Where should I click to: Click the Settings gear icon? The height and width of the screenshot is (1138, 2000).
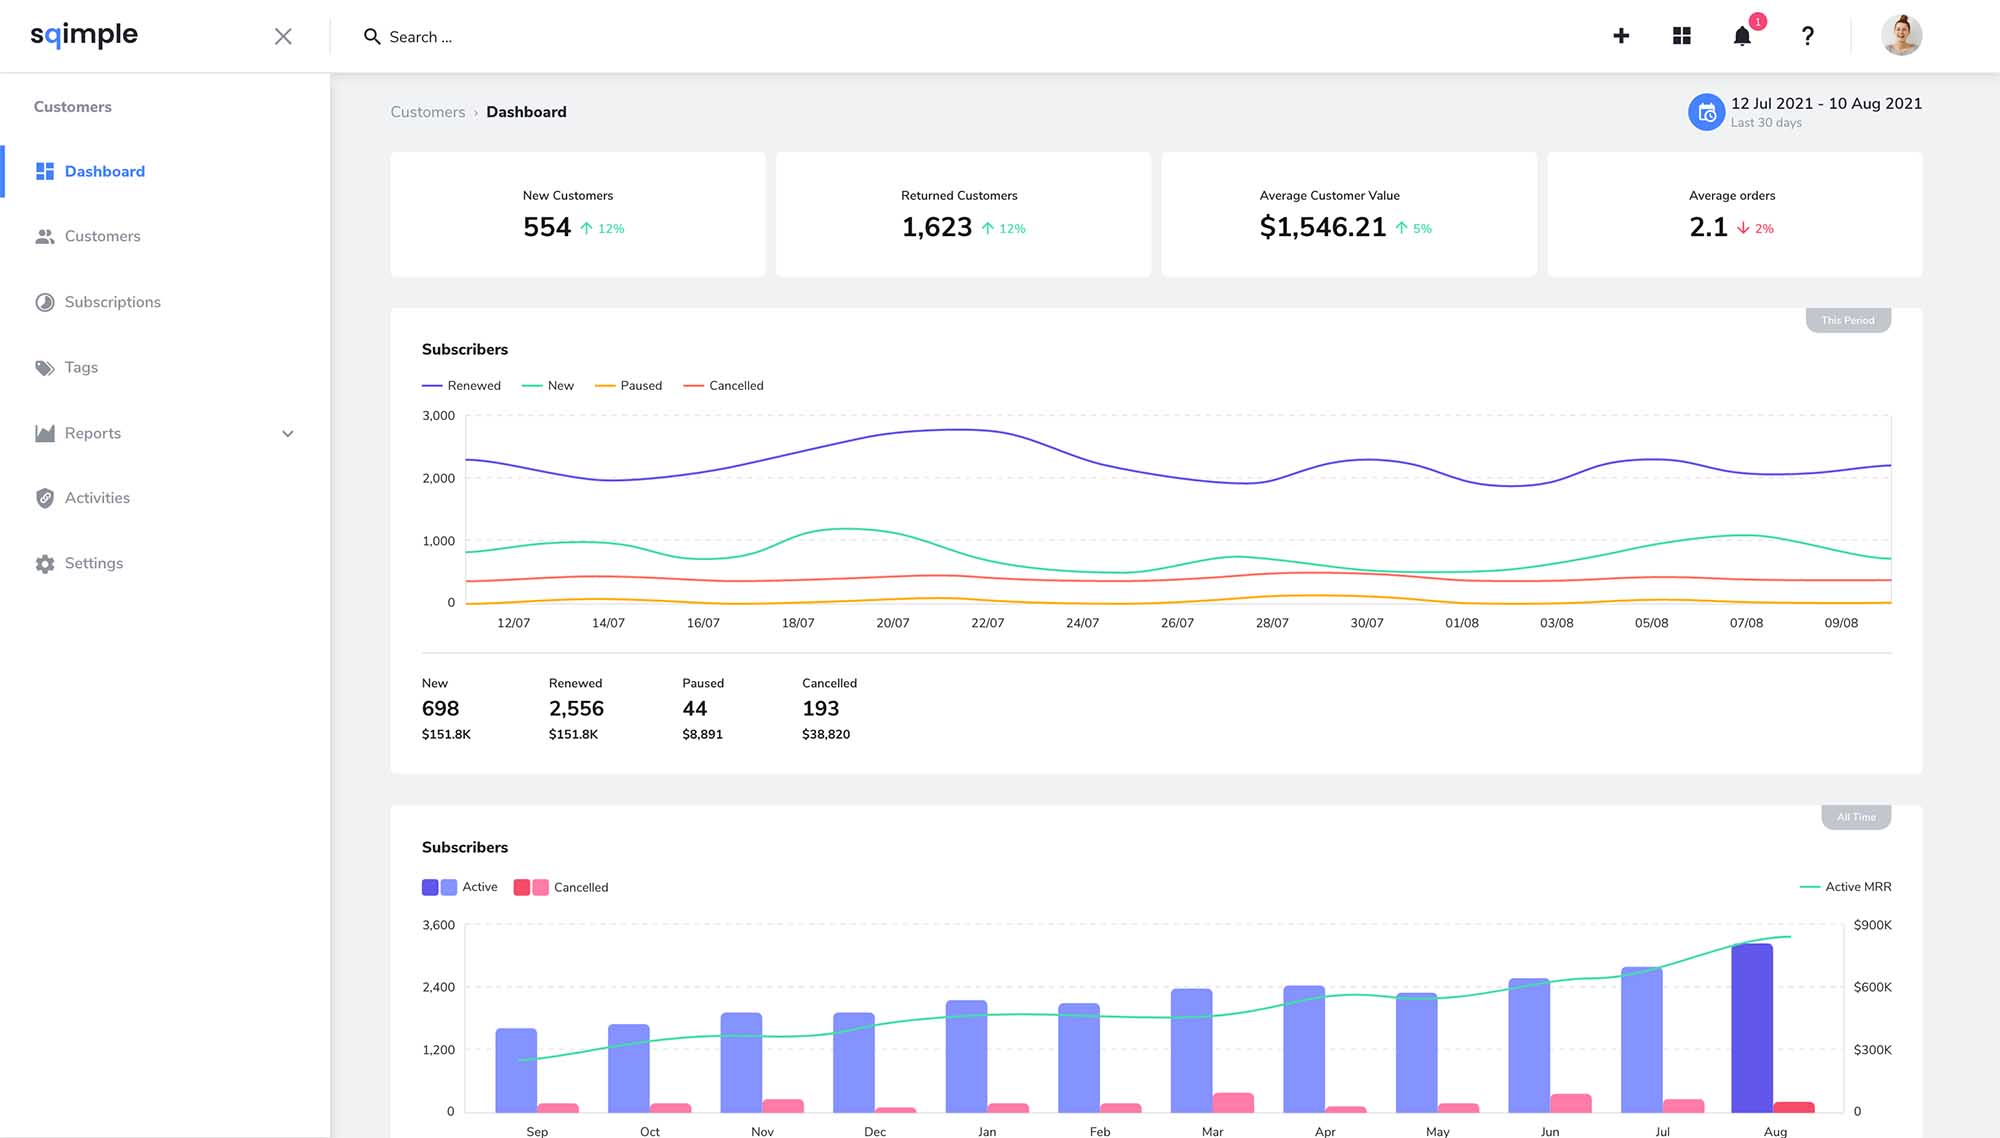coord(45,564)
